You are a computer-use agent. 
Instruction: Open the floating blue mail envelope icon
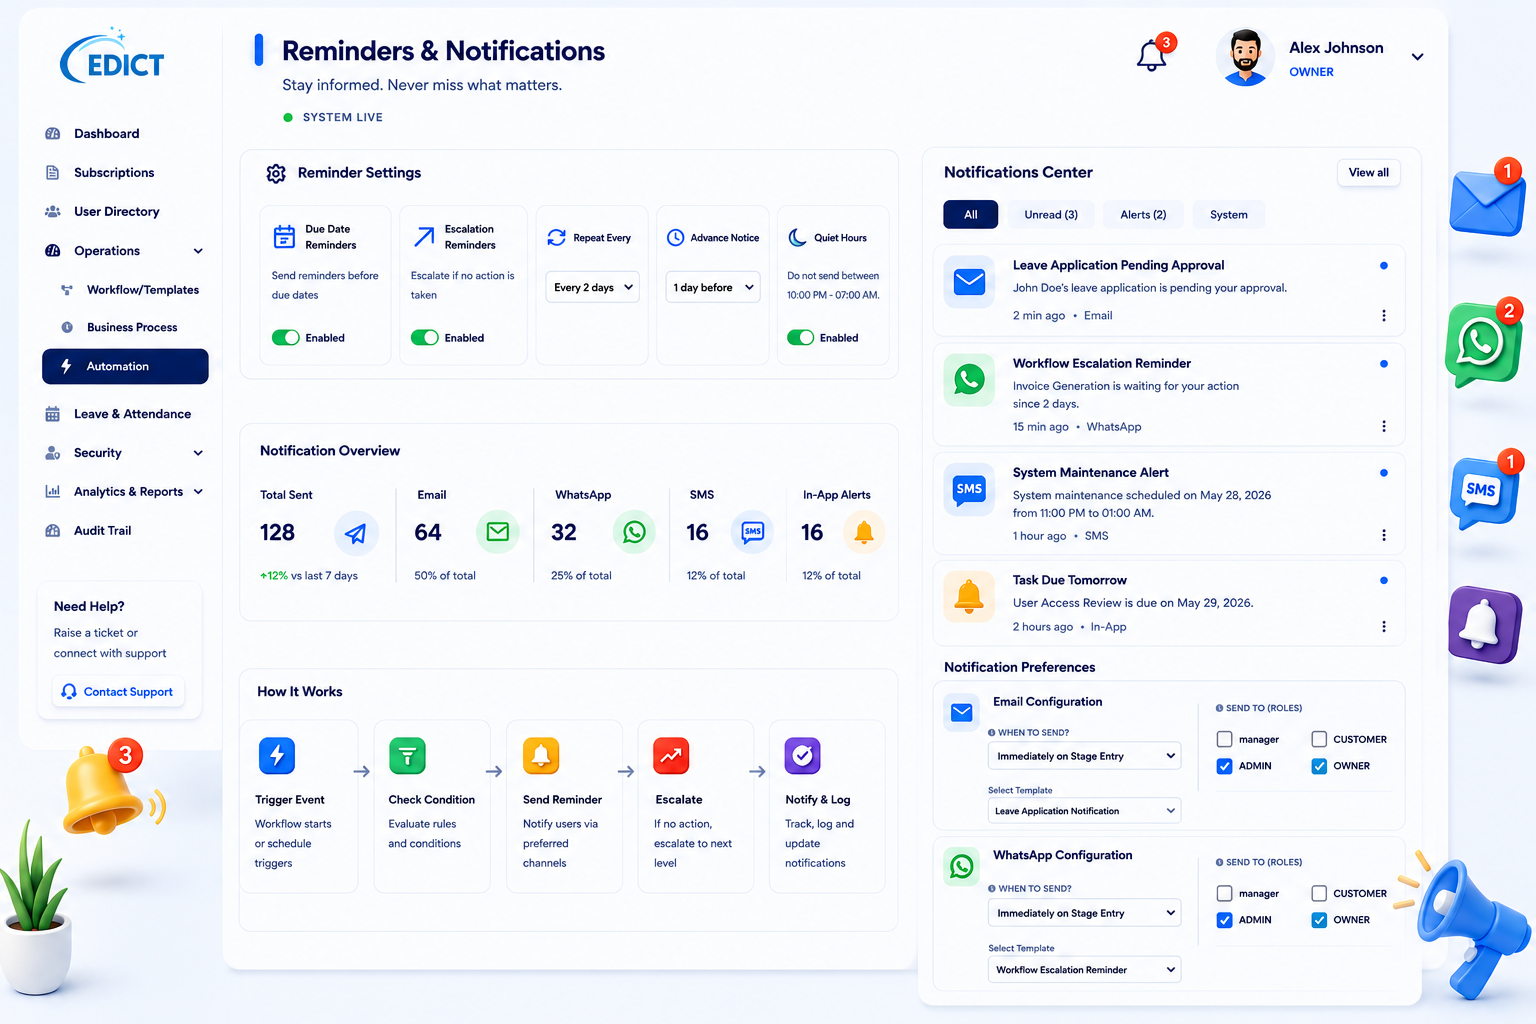click(1486, 202)
